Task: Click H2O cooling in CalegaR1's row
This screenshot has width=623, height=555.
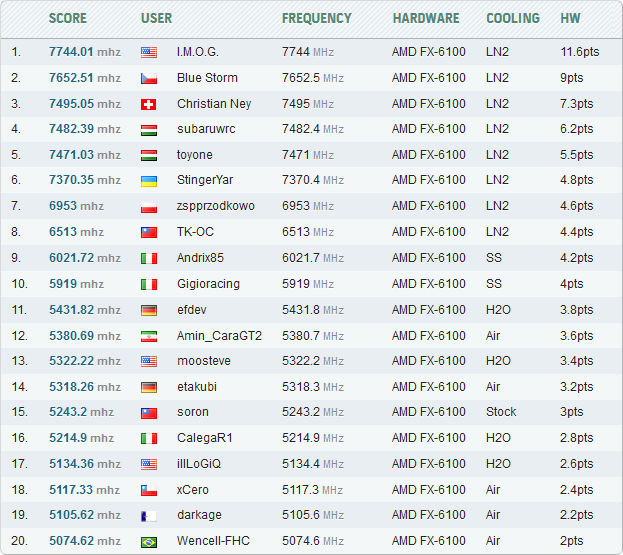Action: click(x=498, y=438)
